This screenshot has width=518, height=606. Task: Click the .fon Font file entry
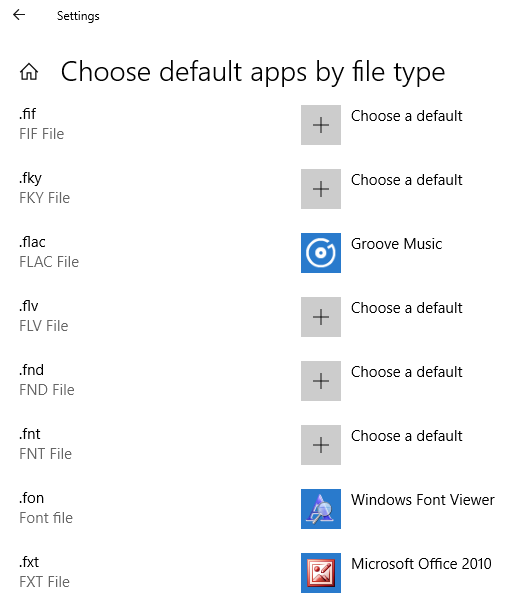tap(46, 508)
